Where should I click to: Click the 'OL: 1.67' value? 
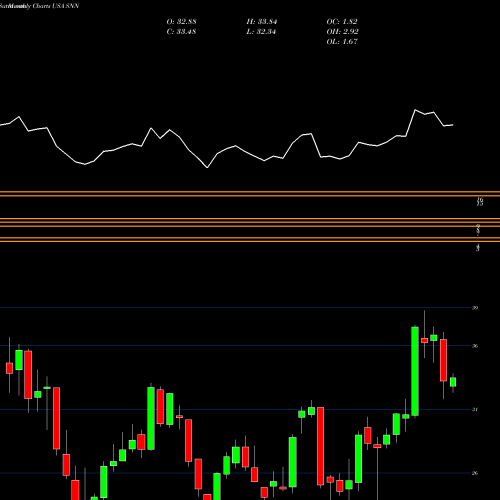pyautogui.click(x=342, y=42)
